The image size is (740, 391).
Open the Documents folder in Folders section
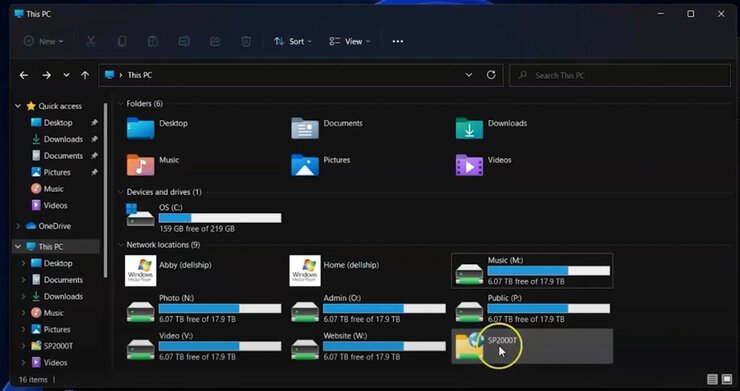[x=327, y=128]
